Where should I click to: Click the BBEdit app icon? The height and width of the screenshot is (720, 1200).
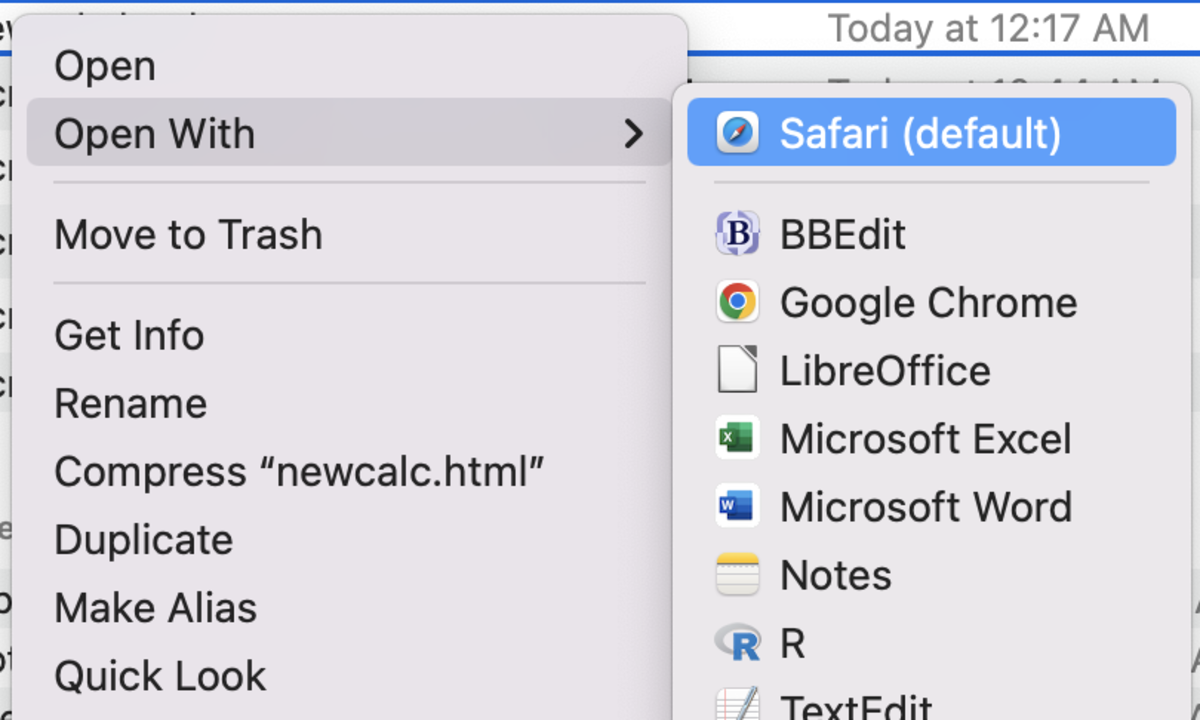click(x=737, y=234)
